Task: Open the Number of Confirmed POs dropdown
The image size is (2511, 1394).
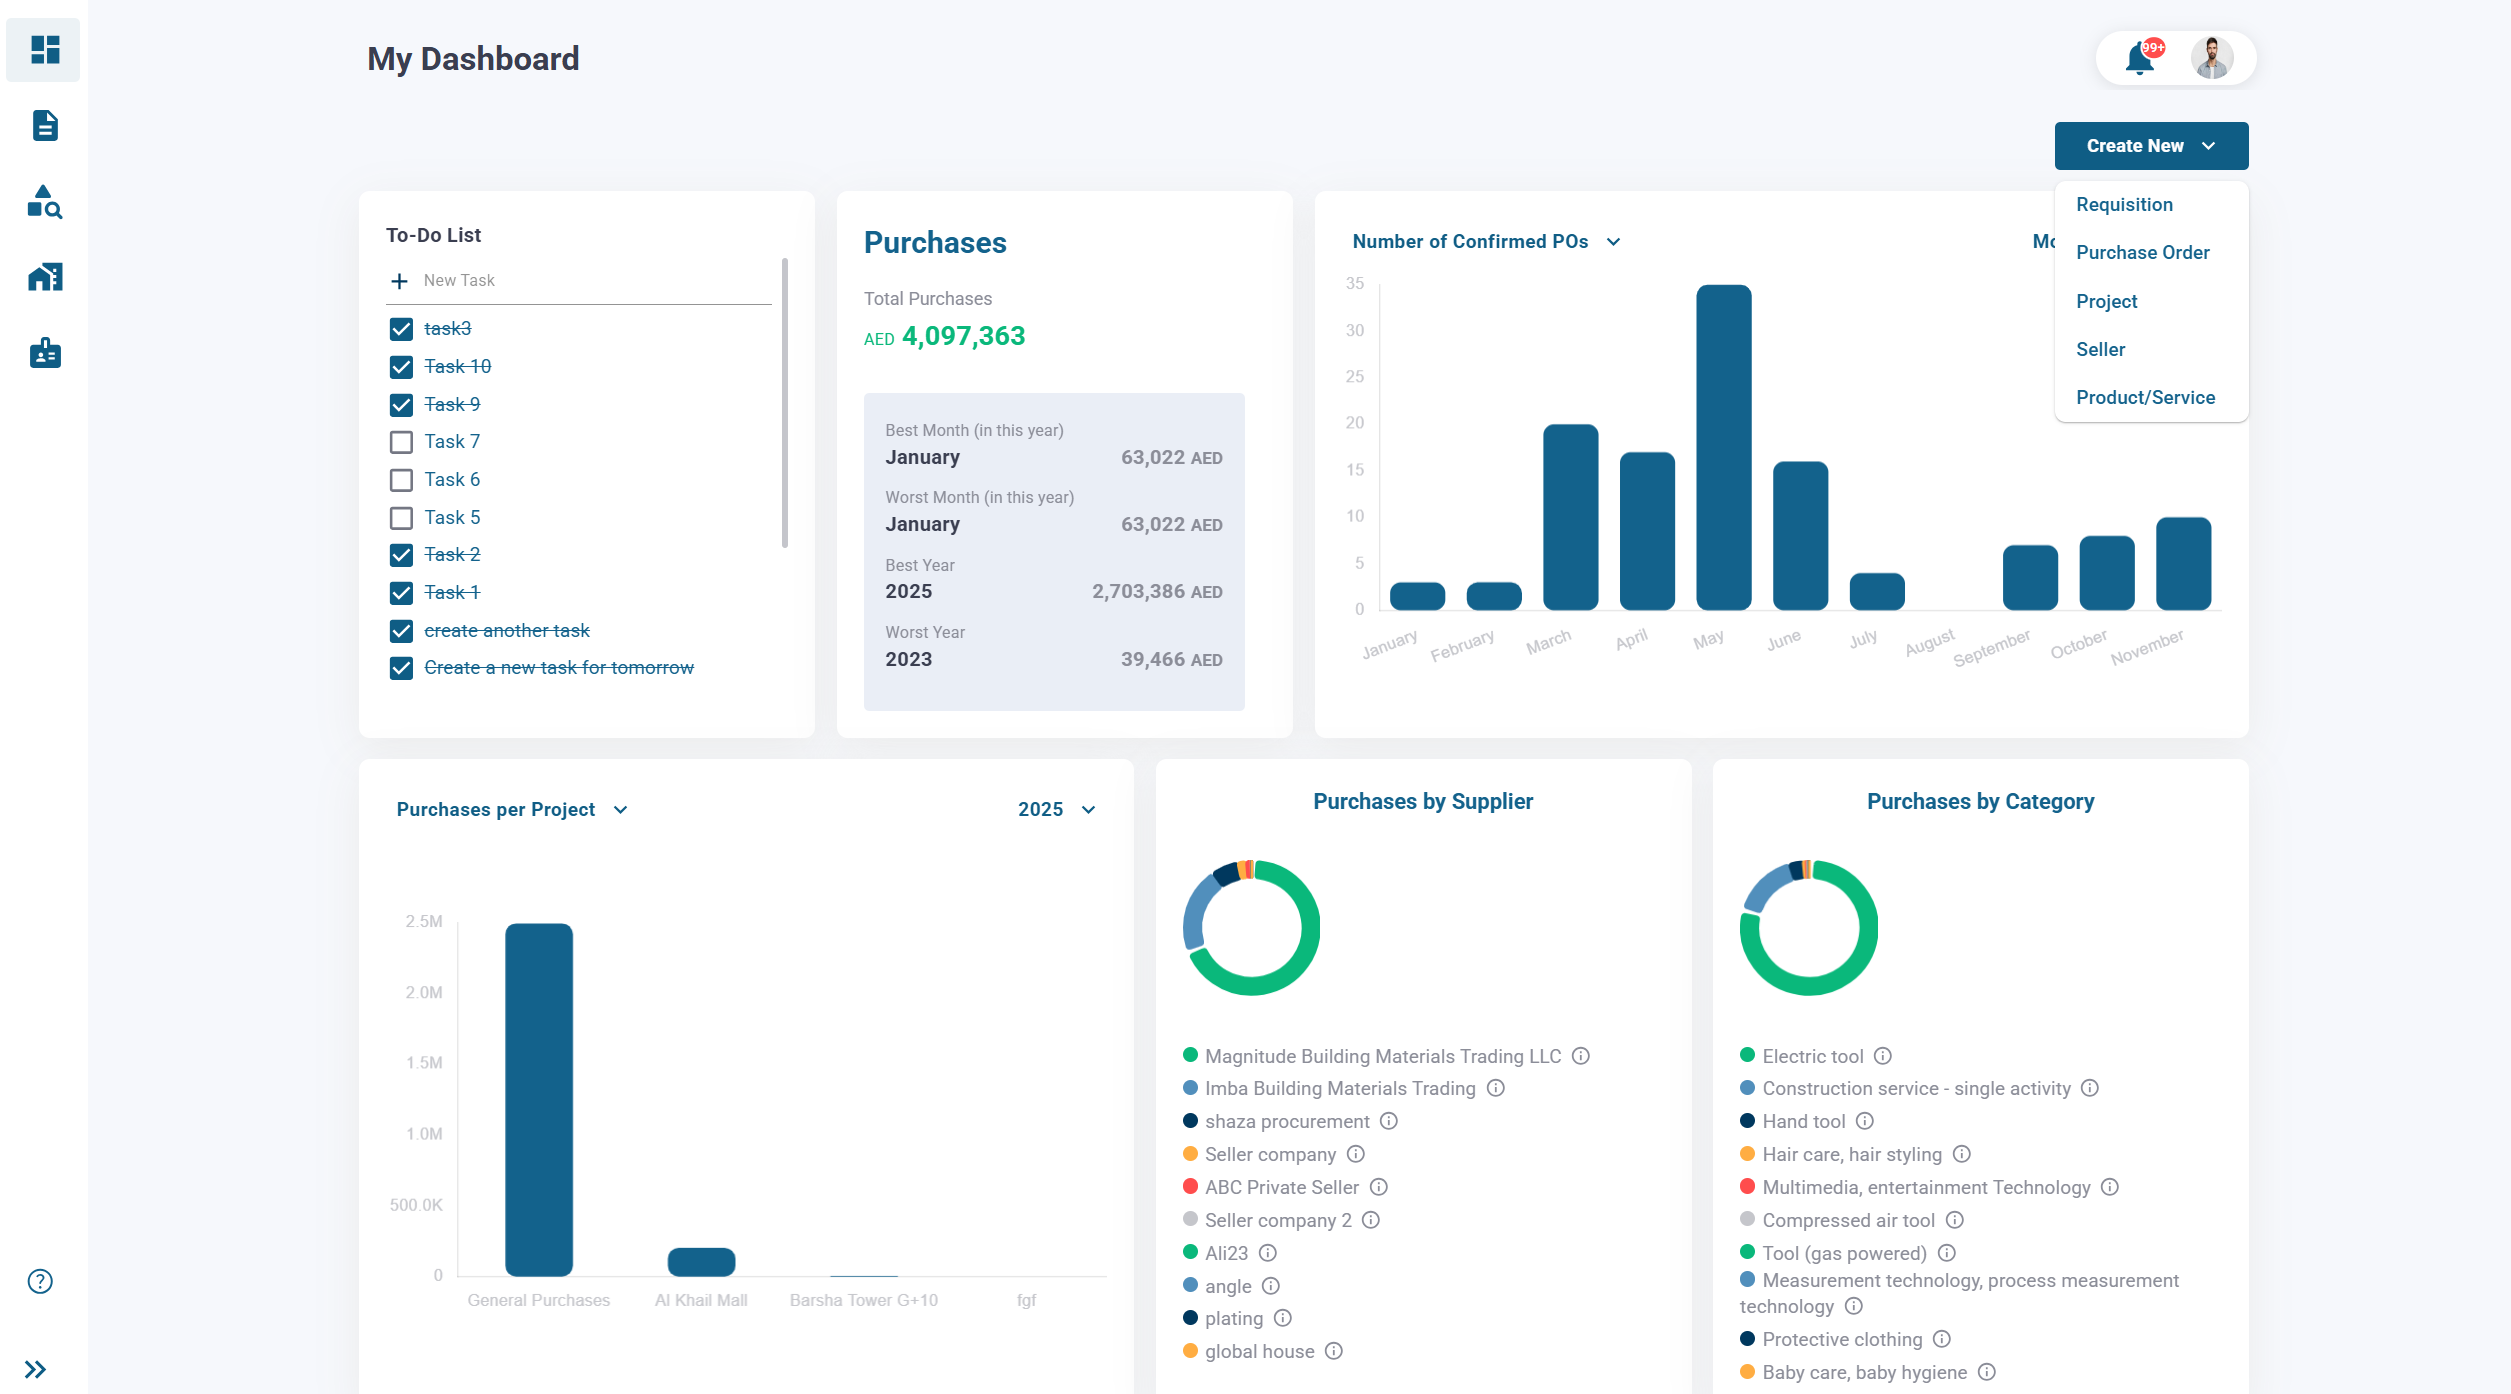Action: (x=1614, y=241)
